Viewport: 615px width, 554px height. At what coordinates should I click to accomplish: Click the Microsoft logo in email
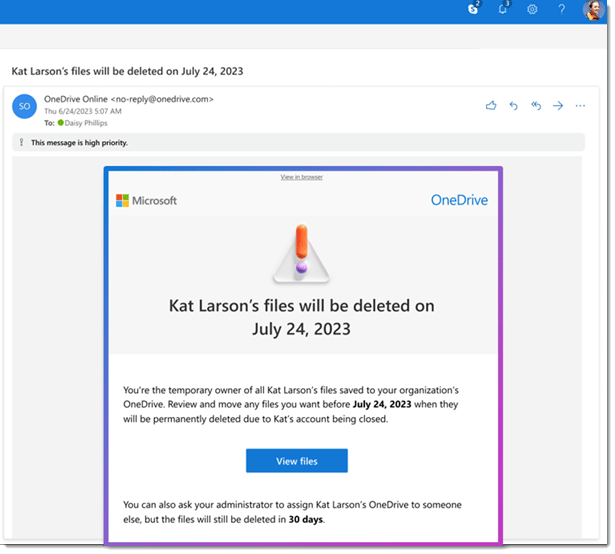coord(146,200)
